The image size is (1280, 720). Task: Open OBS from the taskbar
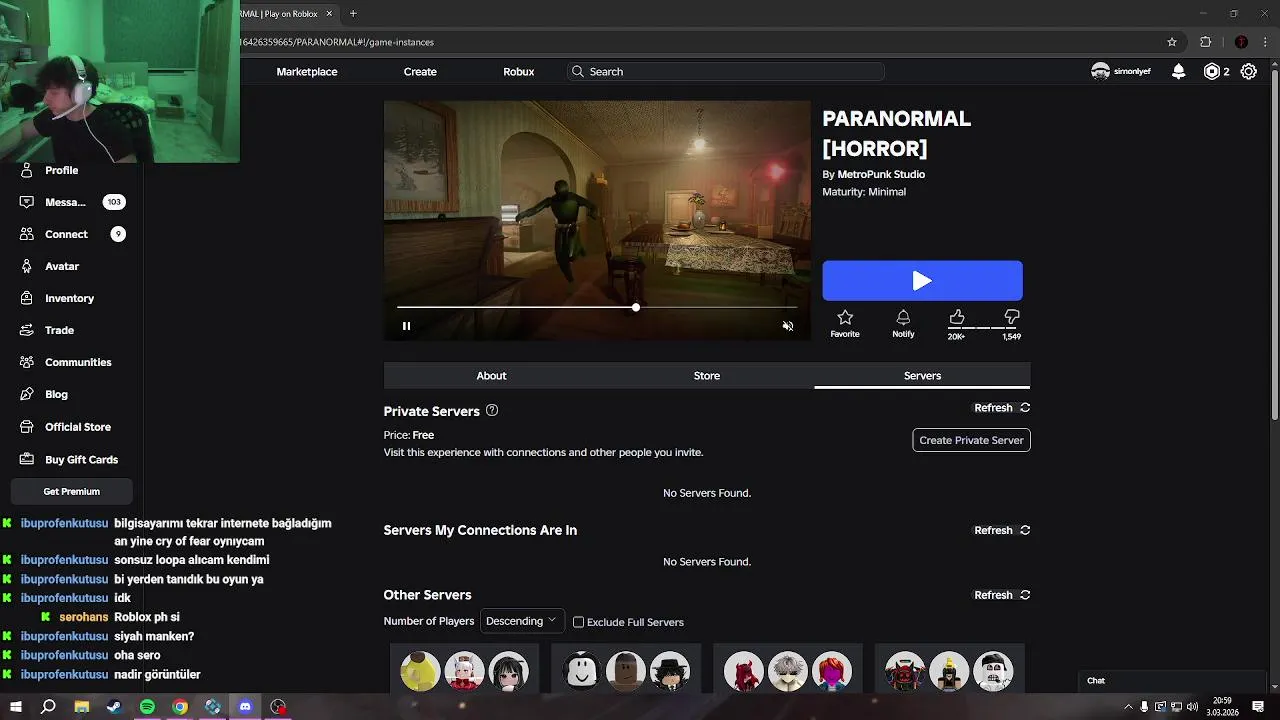278,706
